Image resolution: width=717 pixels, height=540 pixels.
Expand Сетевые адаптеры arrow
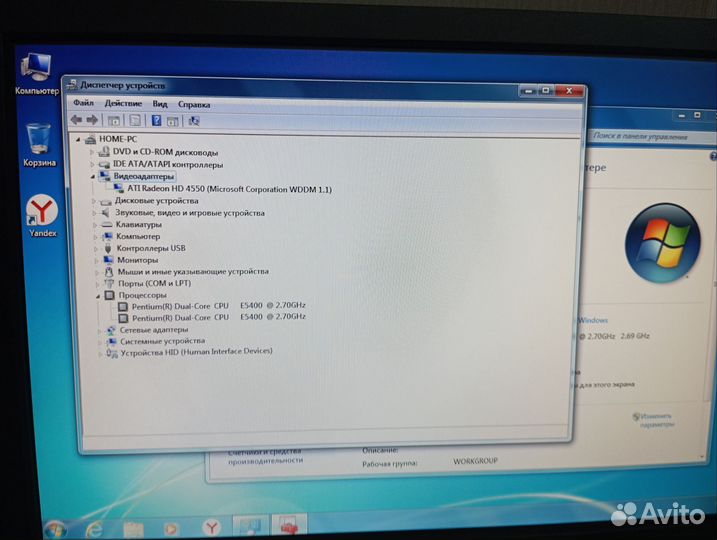coord(99,330)
